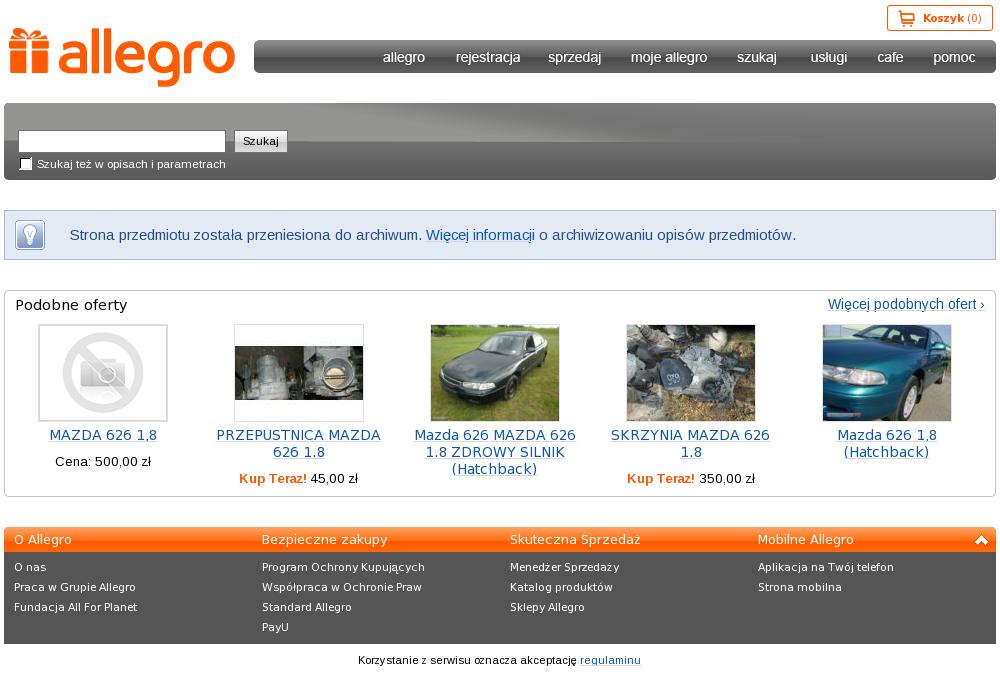Open the Koszyk shopping cart

[939, 18]
